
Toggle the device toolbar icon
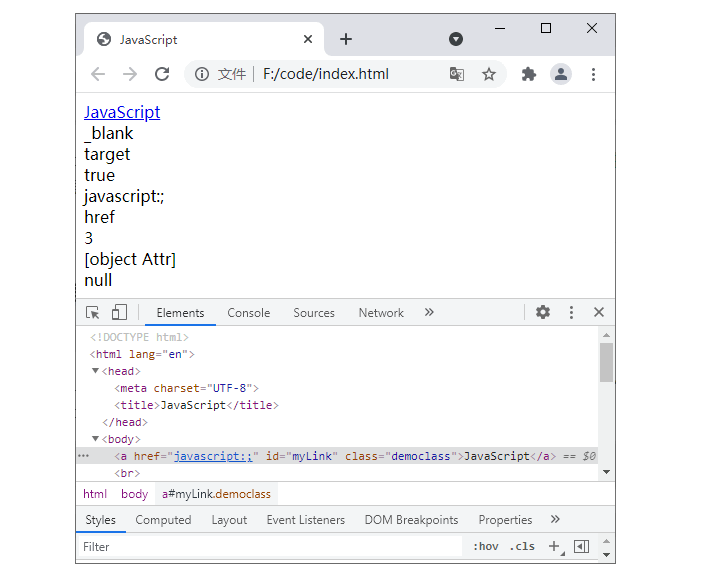119,312
